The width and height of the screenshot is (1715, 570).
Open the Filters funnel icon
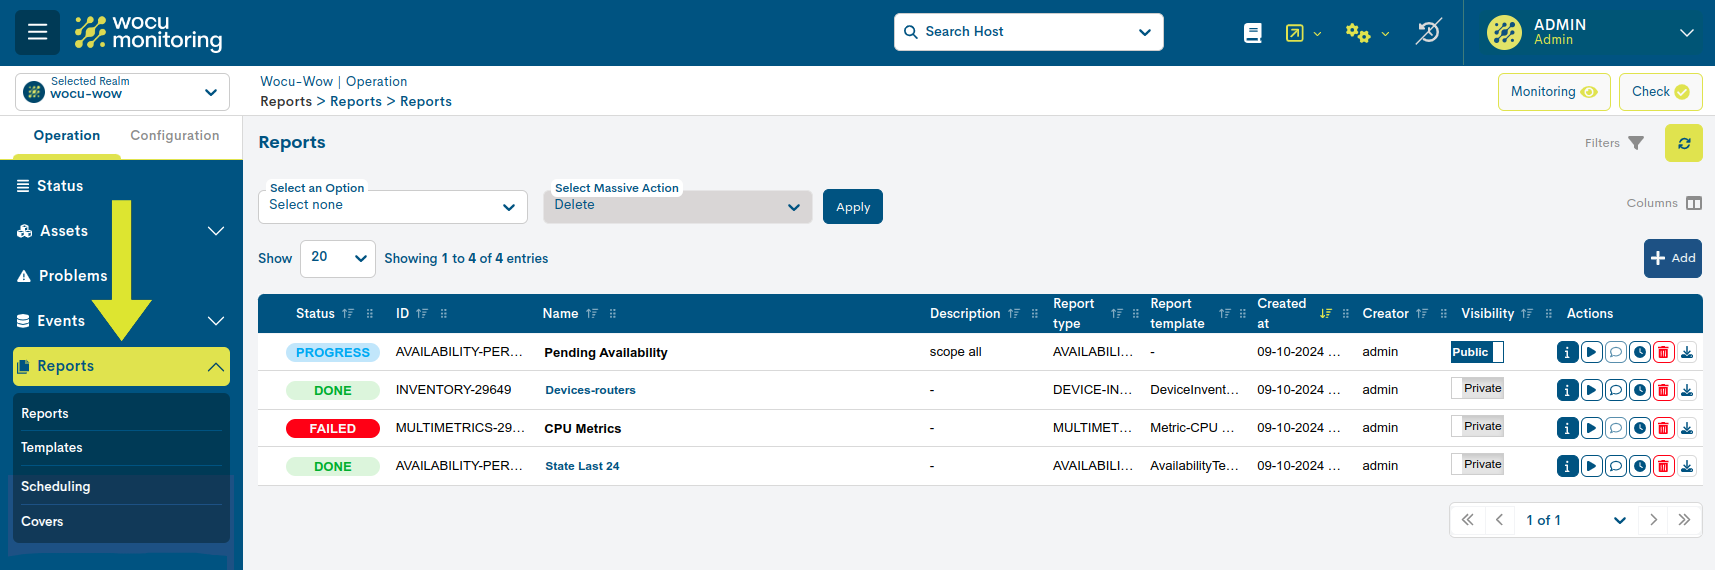(x=1636, y=143)
